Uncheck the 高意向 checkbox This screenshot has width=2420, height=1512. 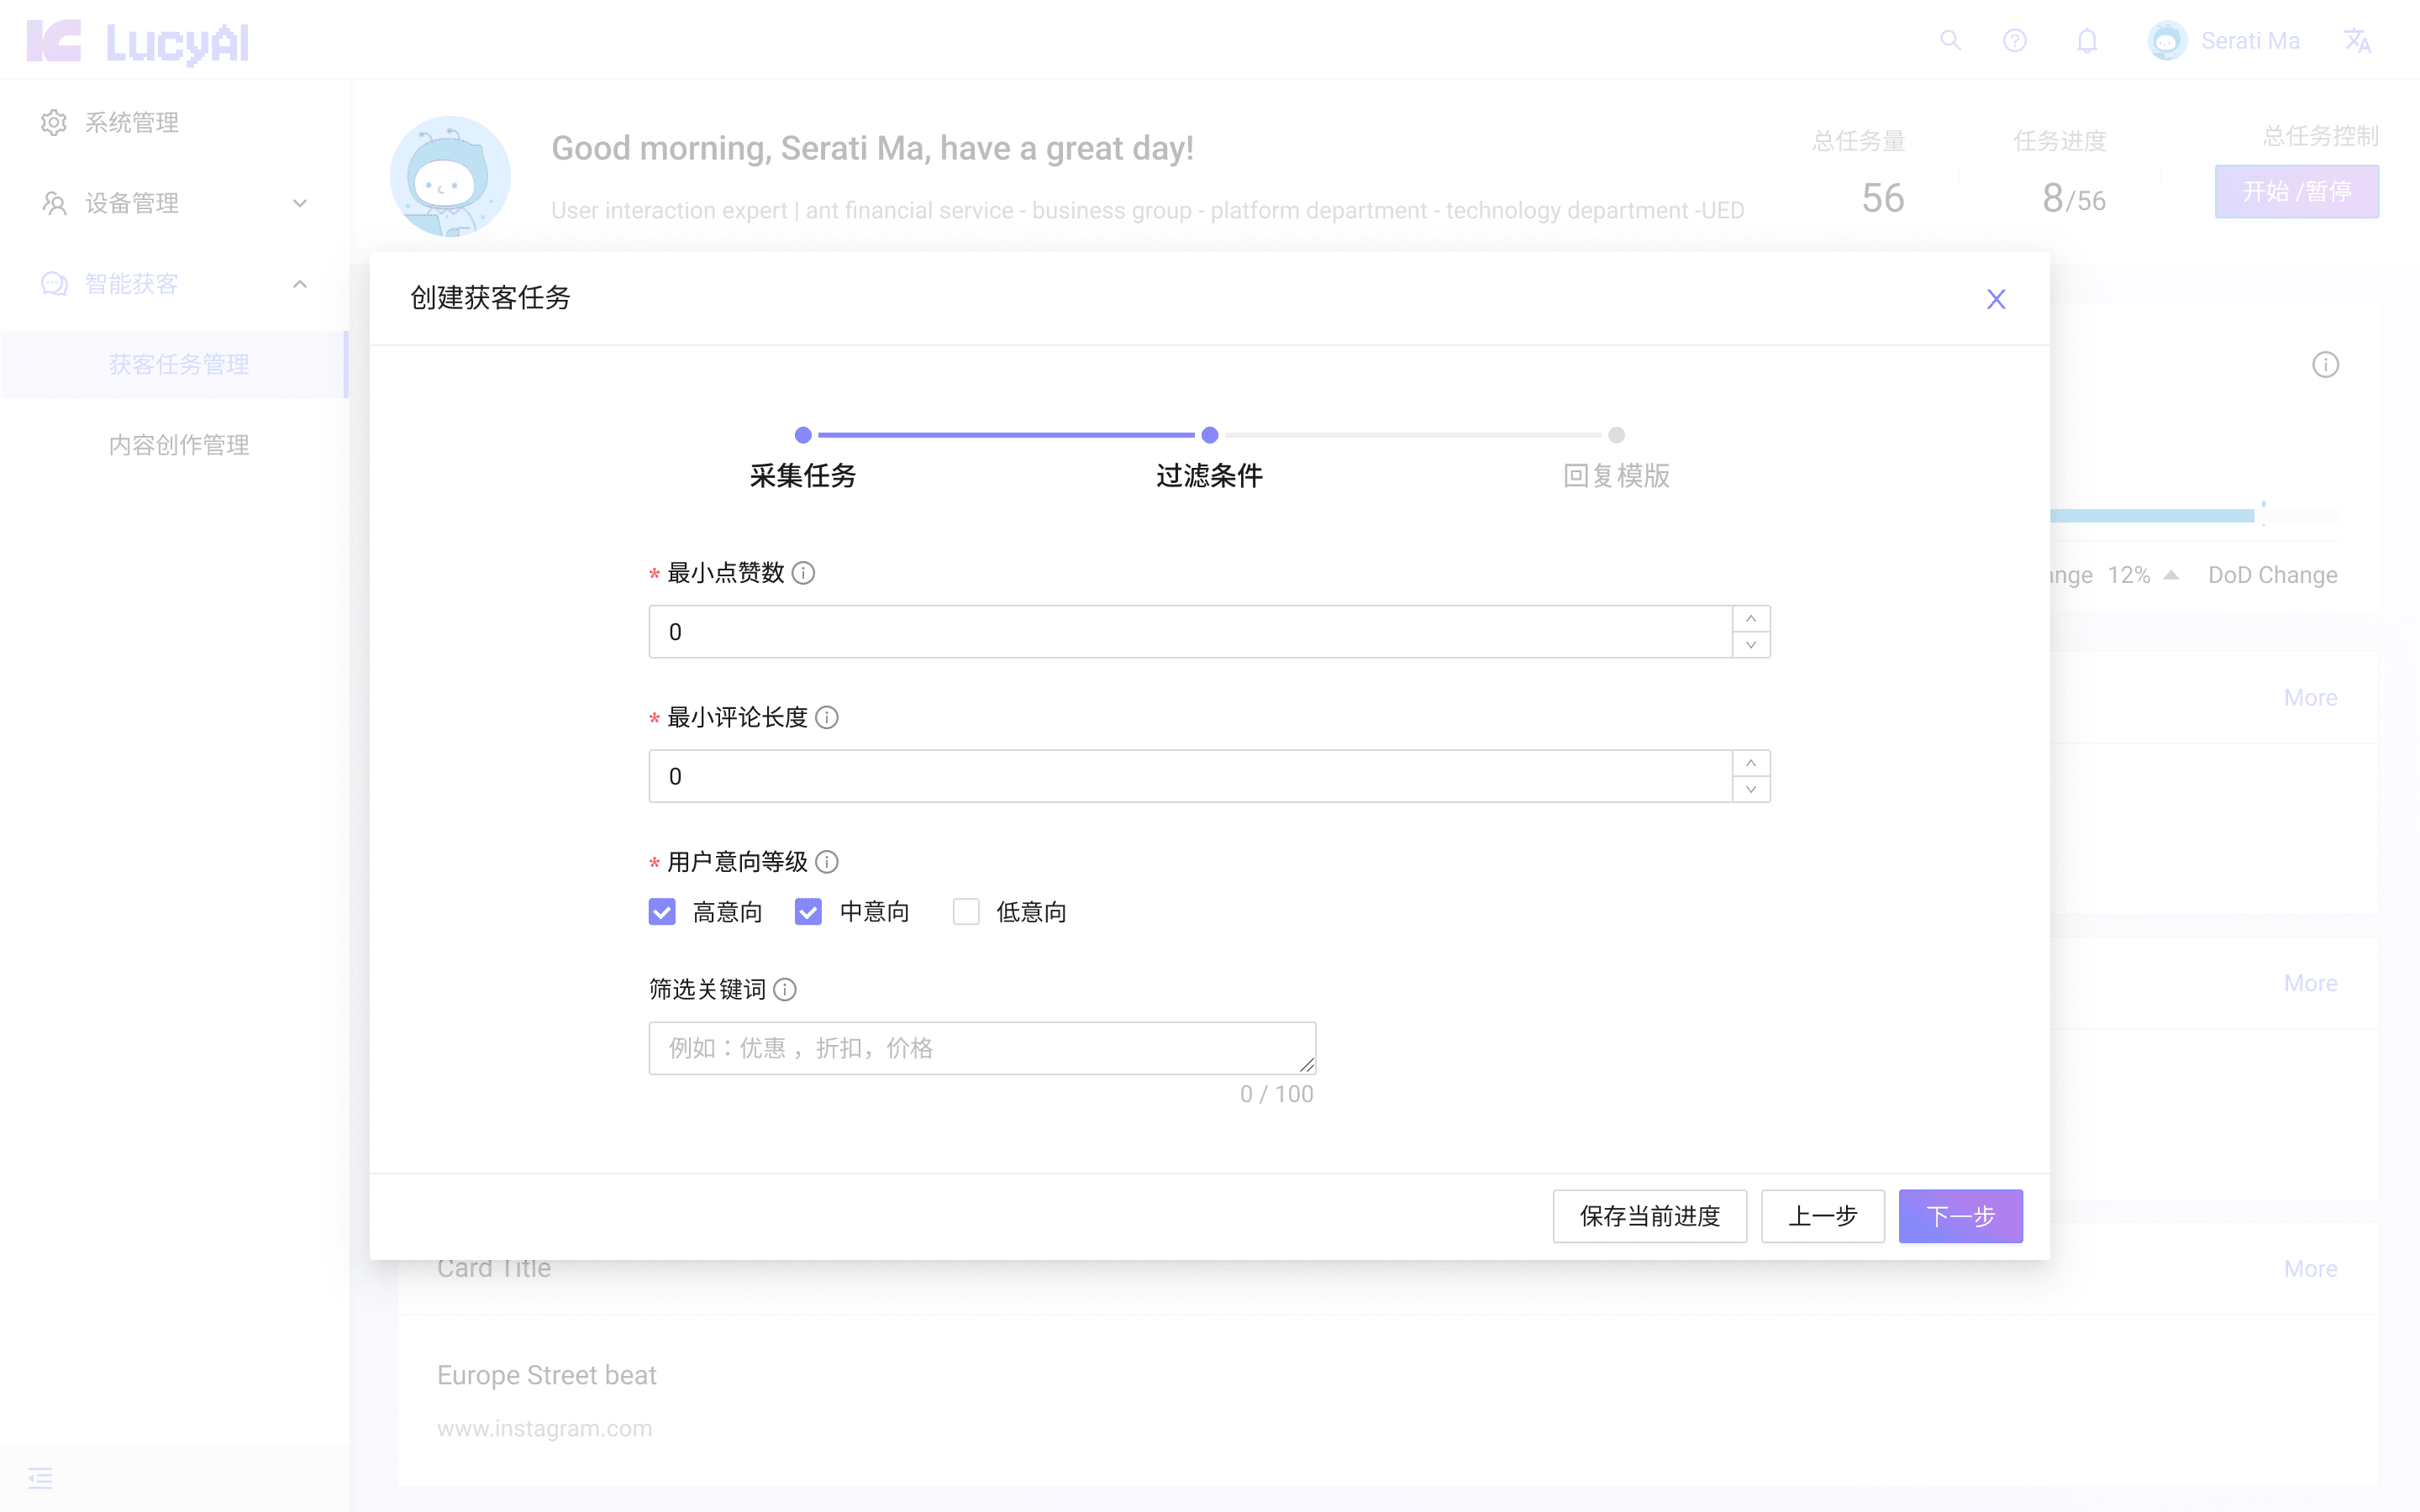pyautogui.click(x=662, y=911)
